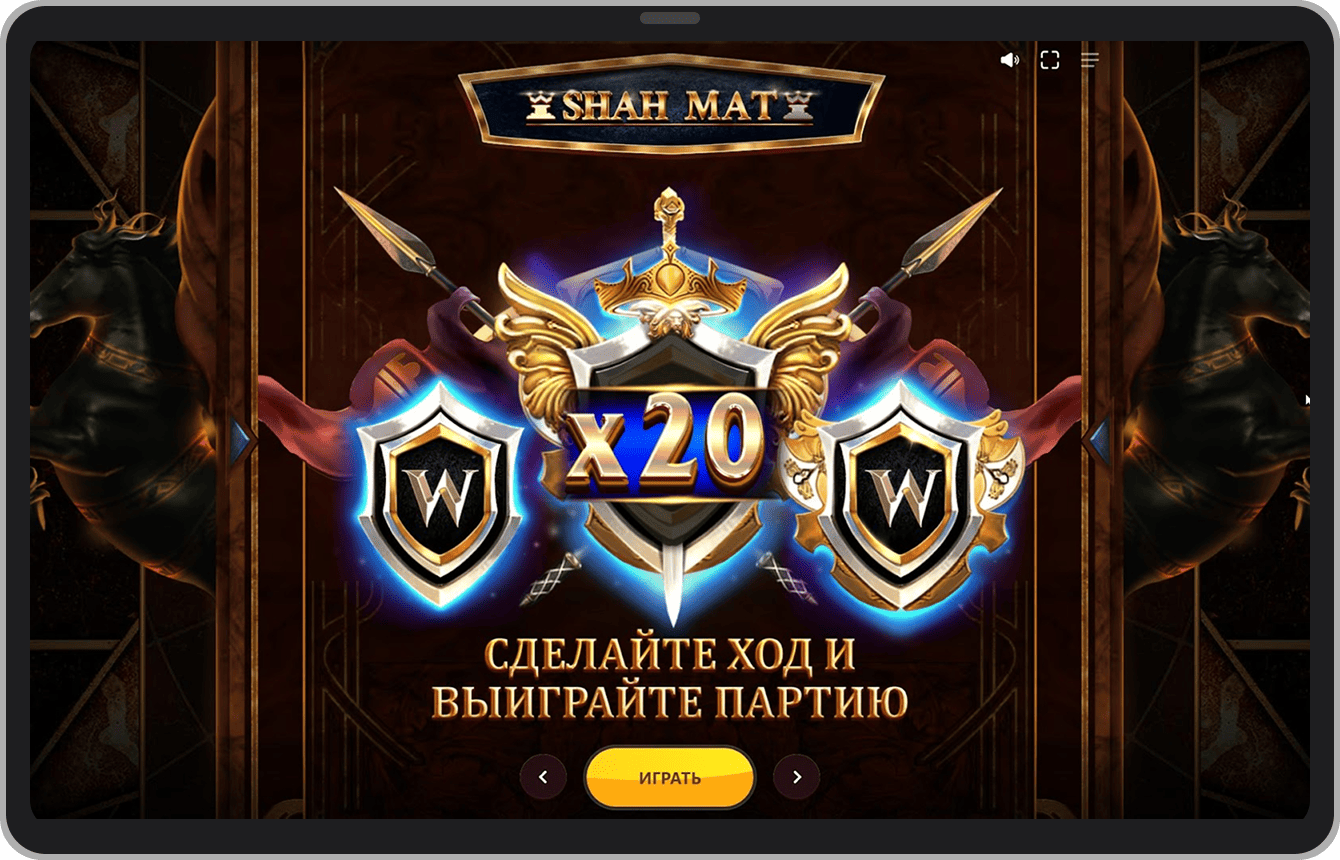The height and width of the screenshot is (860, 1340).
Task: Mute the game sound speaker icon
Action: (x=1010, y=61)
